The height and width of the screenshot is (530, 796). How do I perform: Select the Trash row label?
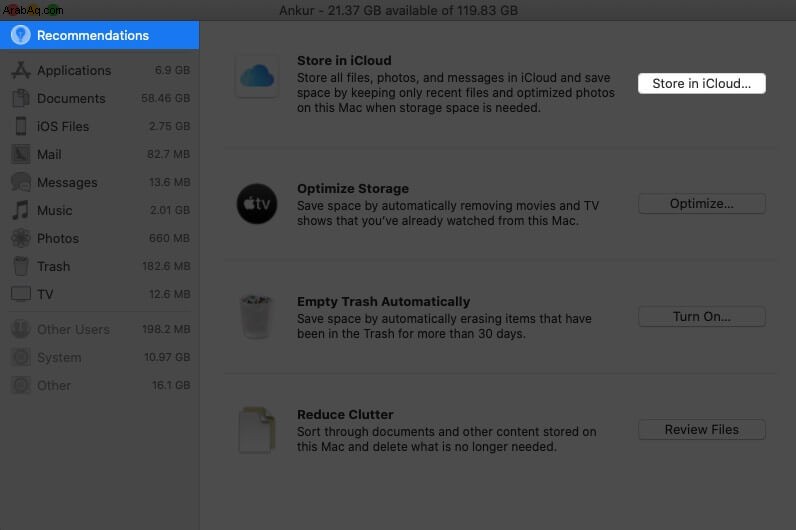coord(53,266)
